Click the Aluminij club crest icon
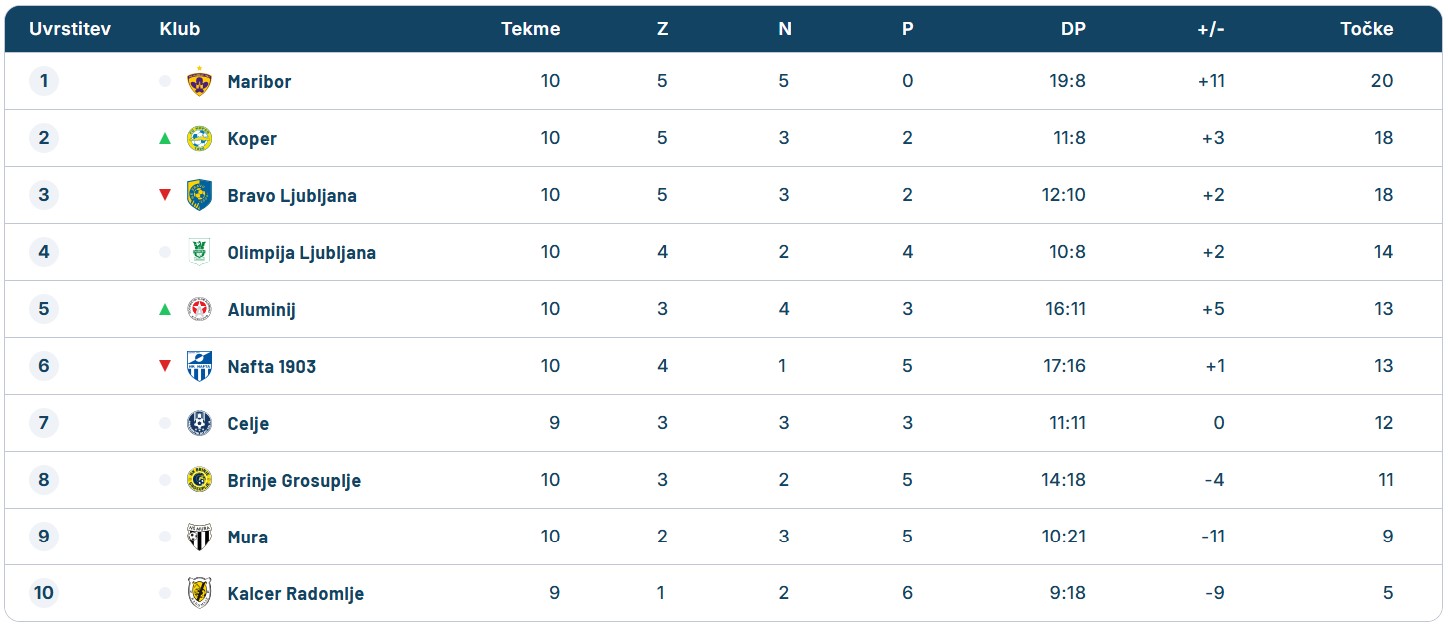The height and width of the screenshot is (630, 1448). (200, 309)
